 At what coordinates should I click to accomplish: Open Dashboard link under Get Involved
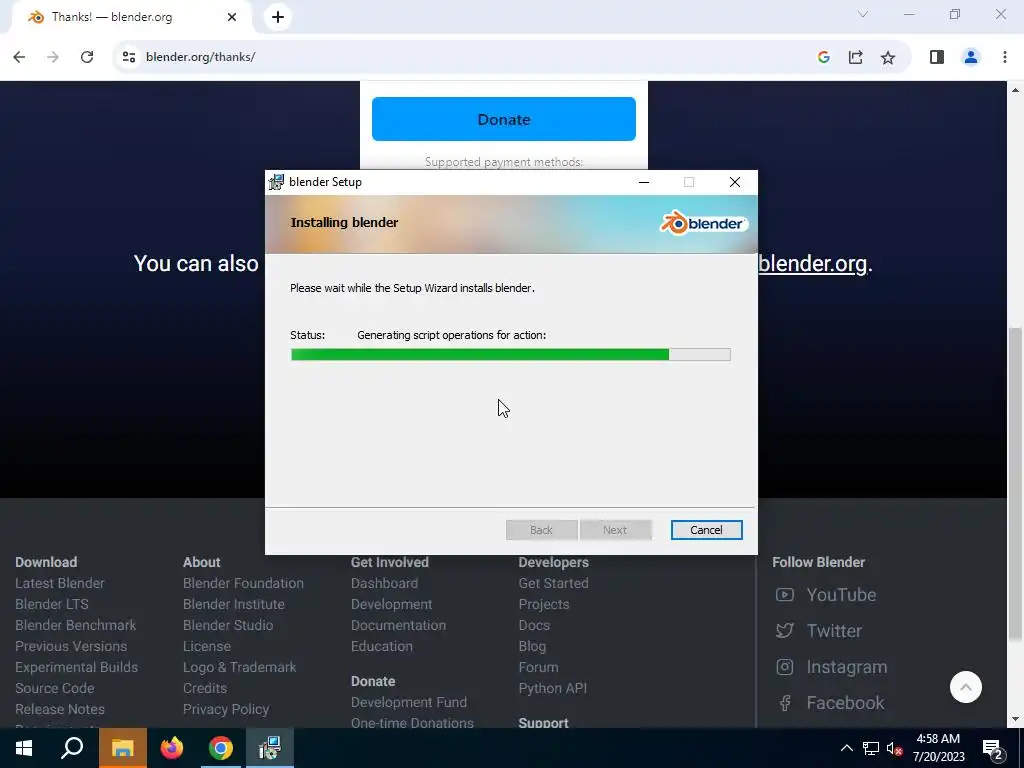tap(384, 583)
